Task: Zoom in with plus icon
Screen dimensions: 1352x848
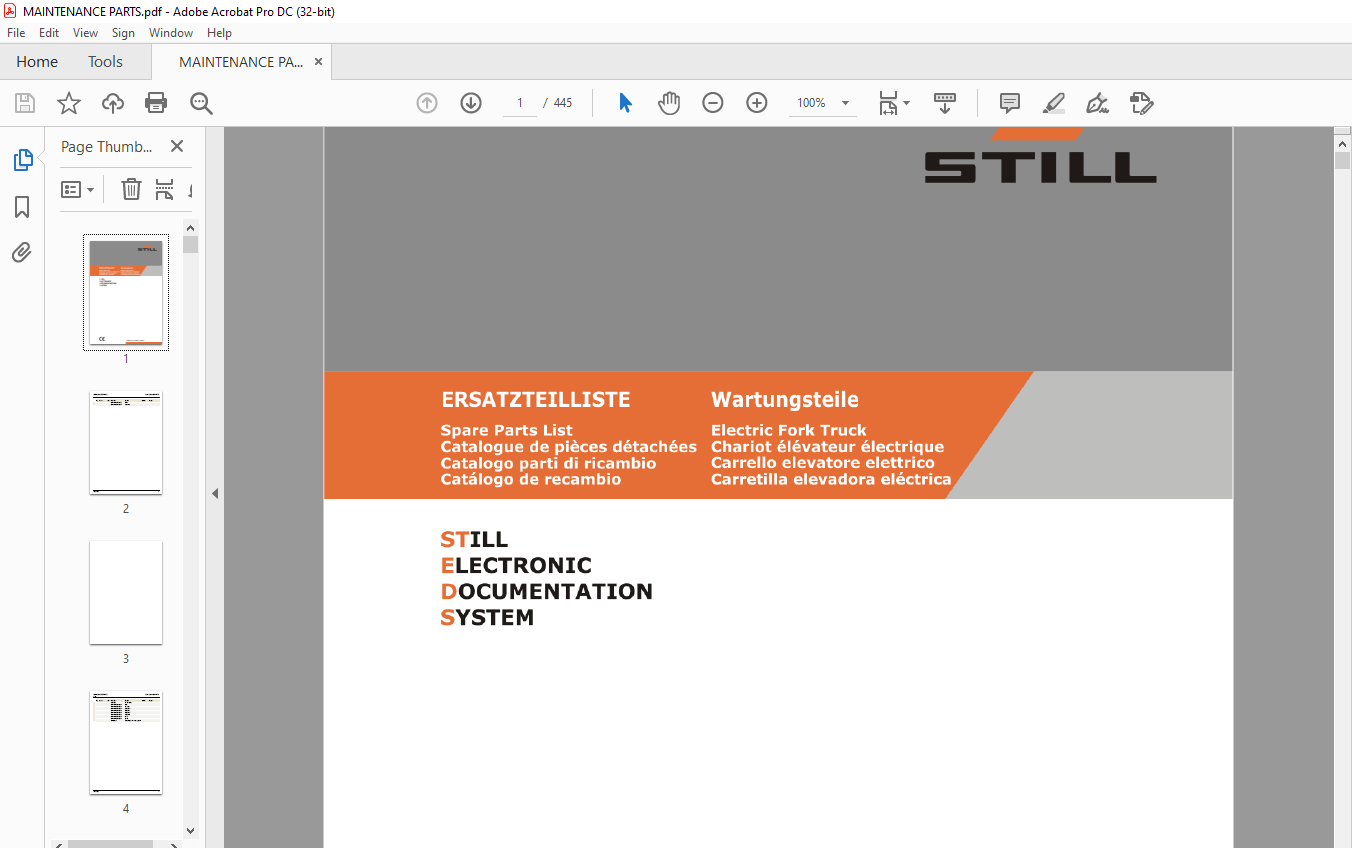Action: [x=757, y=103]
